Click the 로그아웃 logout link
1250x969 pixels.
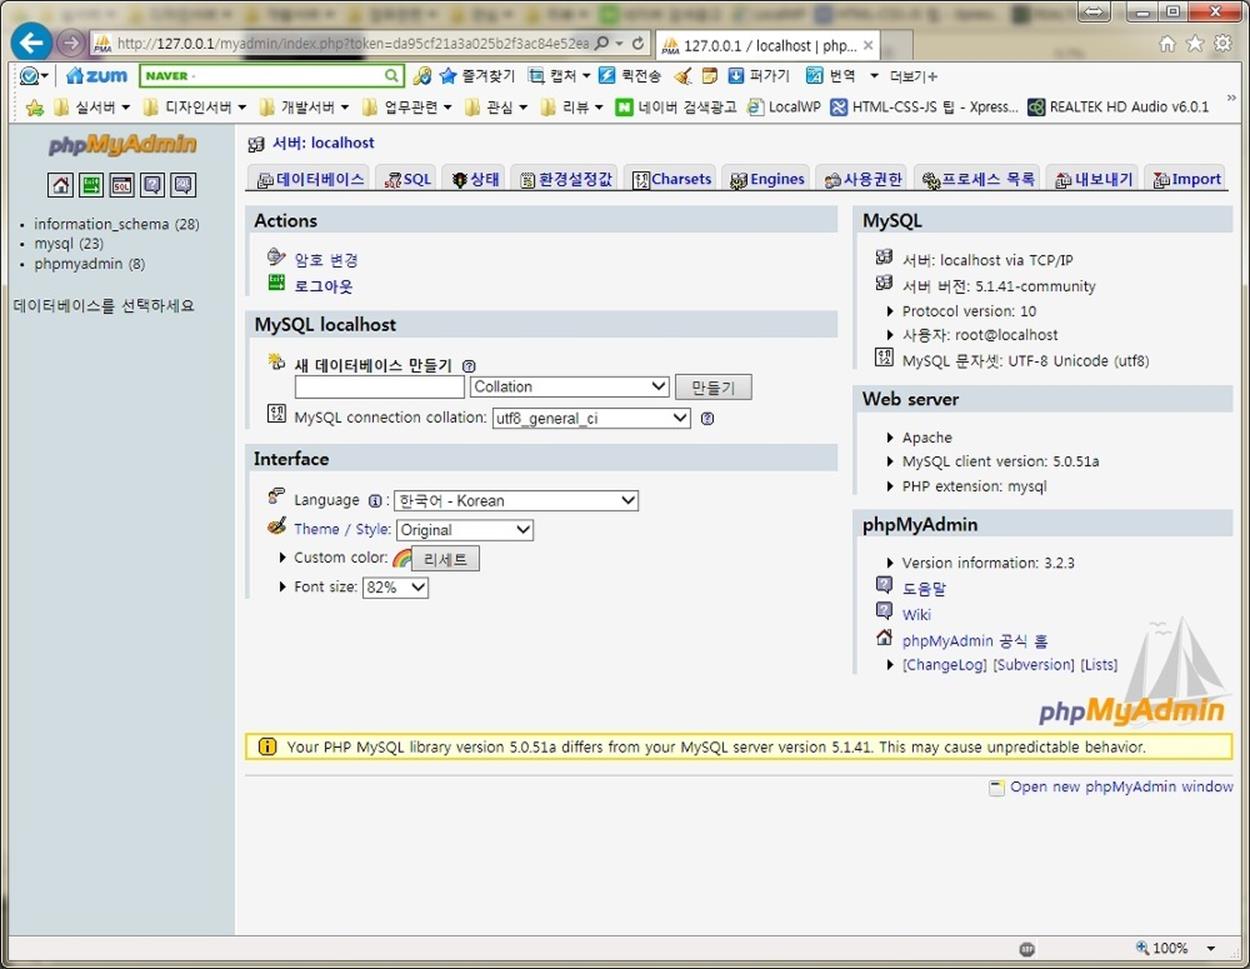[x=323, y=286]
